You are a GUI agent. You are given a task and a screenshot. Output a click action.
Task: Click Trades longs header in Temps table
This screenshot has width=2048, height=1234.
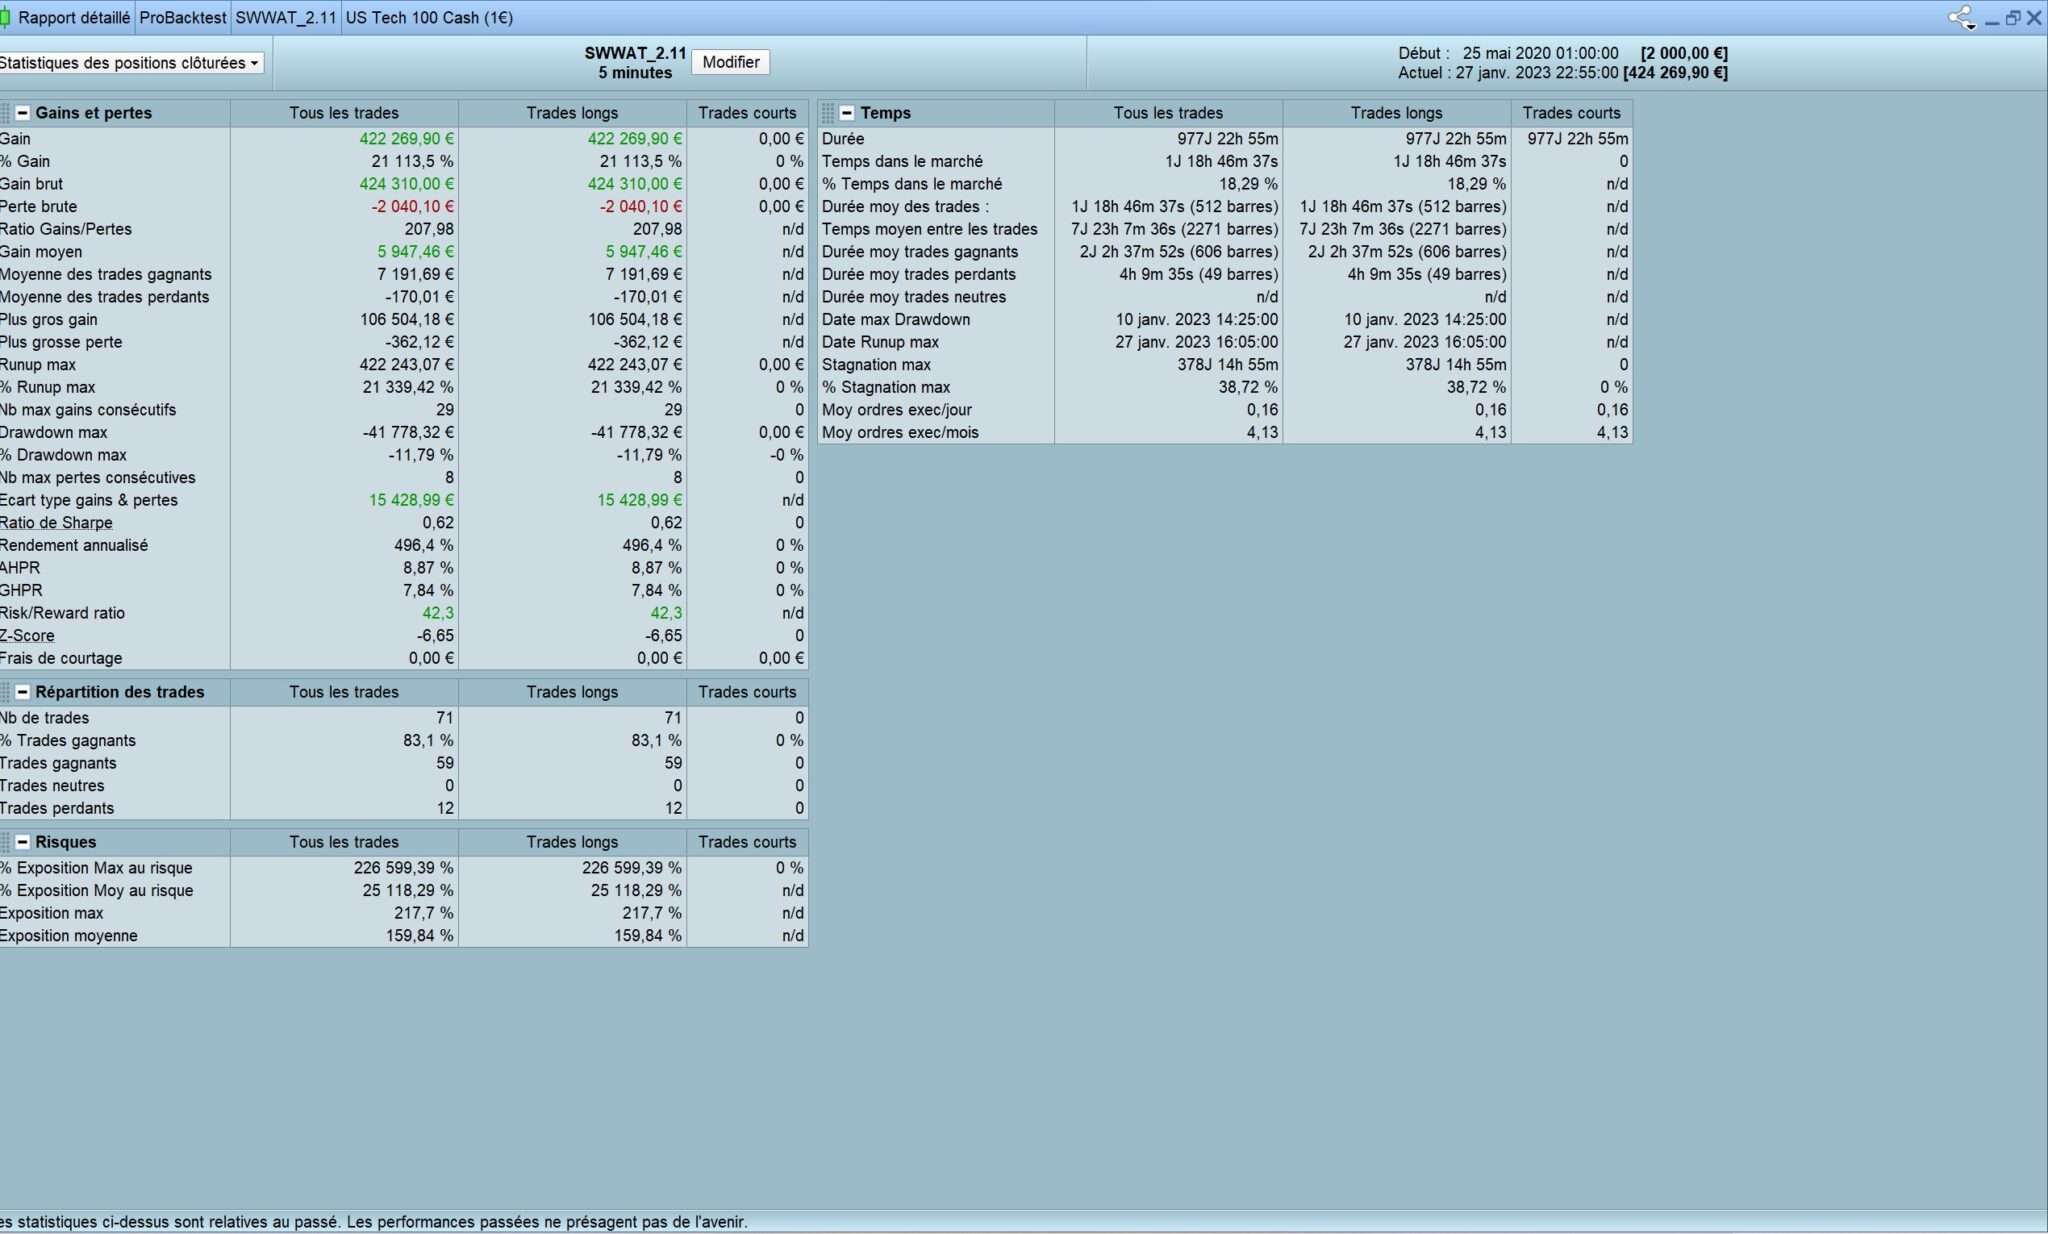coord(1396,113)
